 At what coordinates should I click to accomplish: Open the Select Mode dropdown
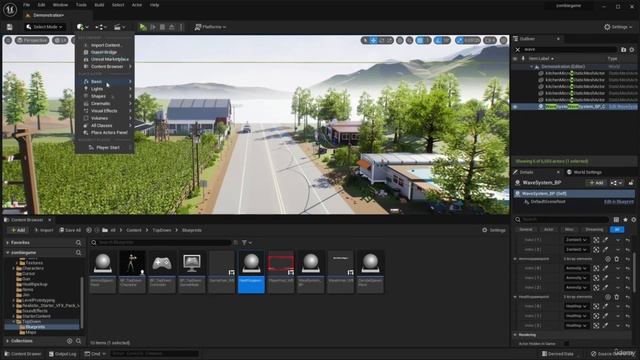coord(44,27)
